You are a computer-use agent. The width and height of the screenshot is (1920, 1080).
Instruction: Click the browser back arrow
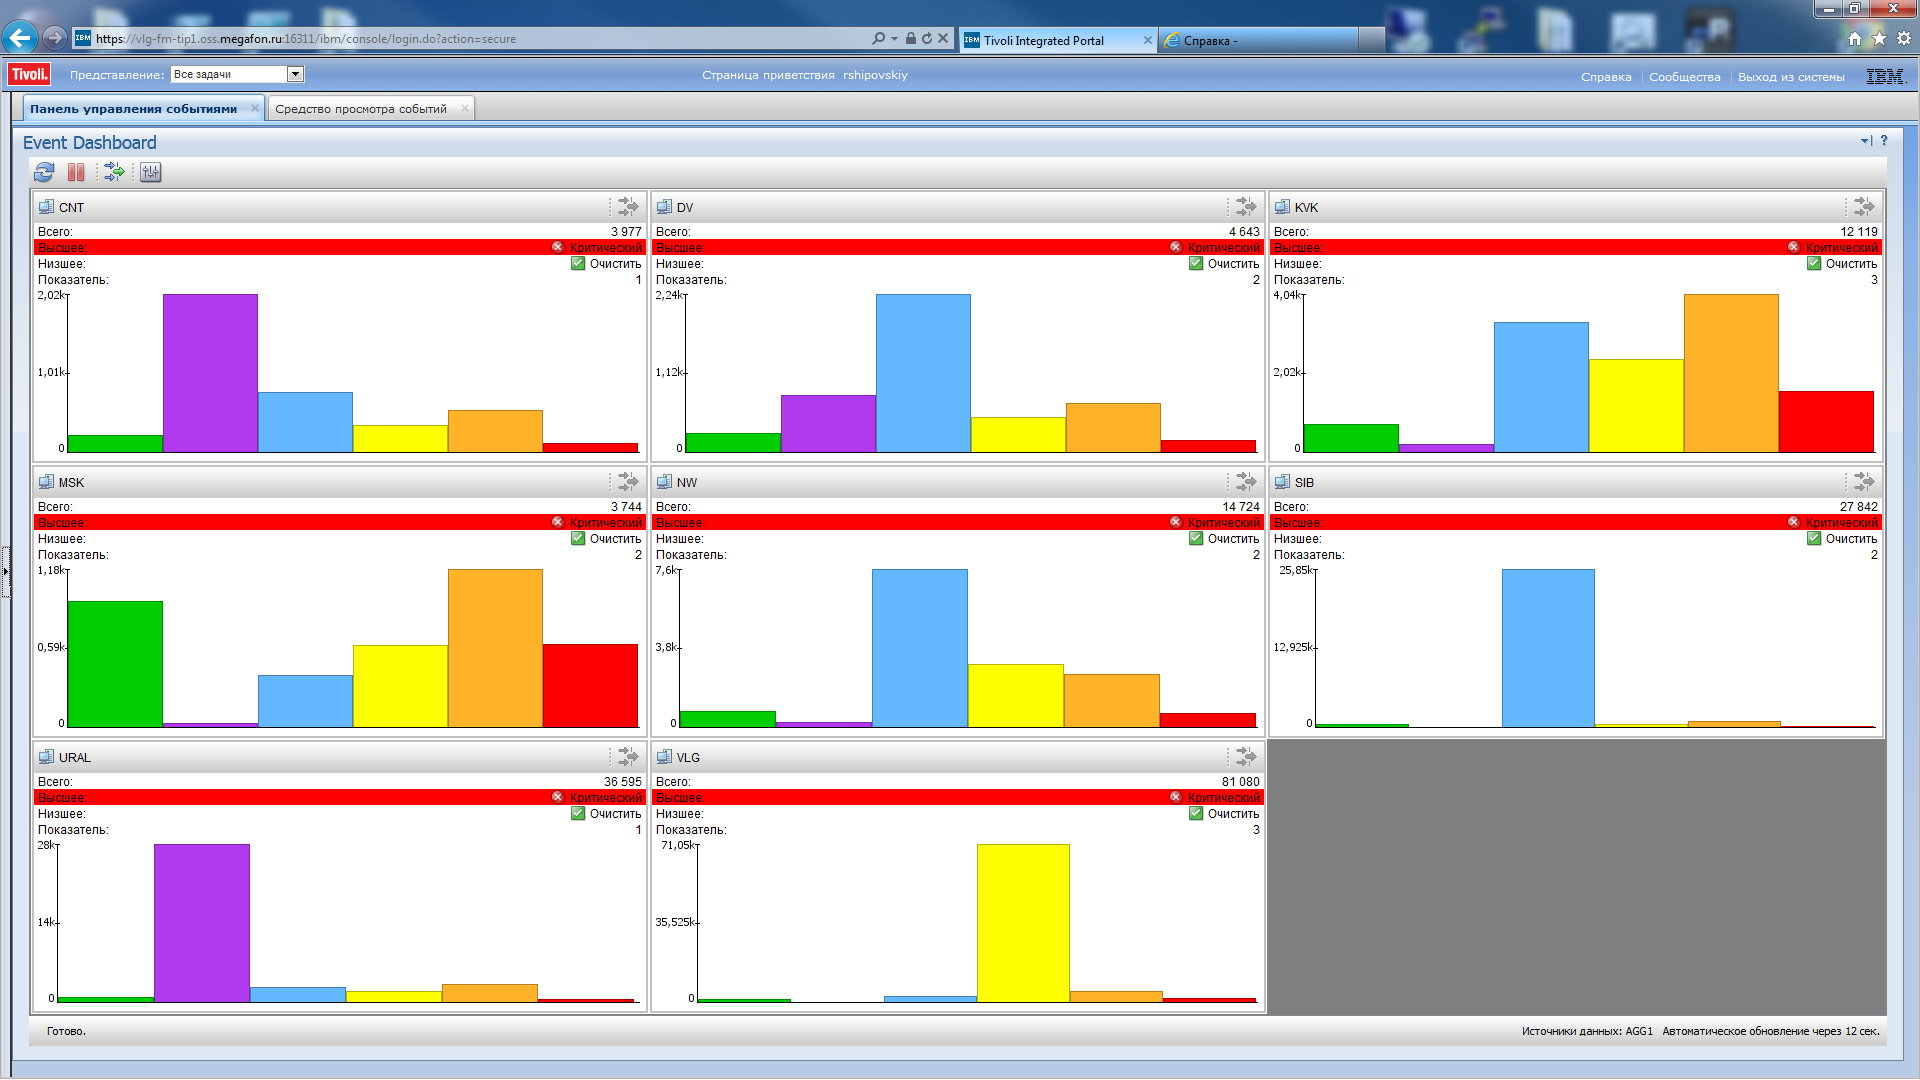pyautogui.click(x=20, y=38)
